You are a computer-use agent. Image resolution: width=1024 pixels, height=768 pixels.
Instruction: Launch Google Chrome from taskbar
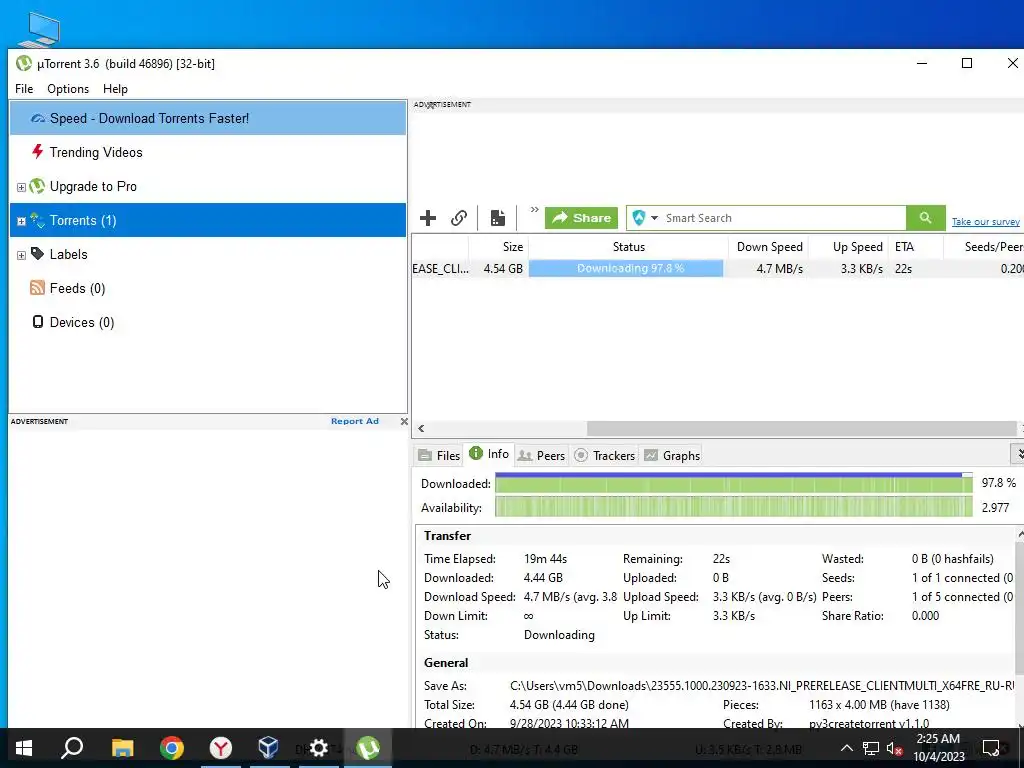(172, 748)
